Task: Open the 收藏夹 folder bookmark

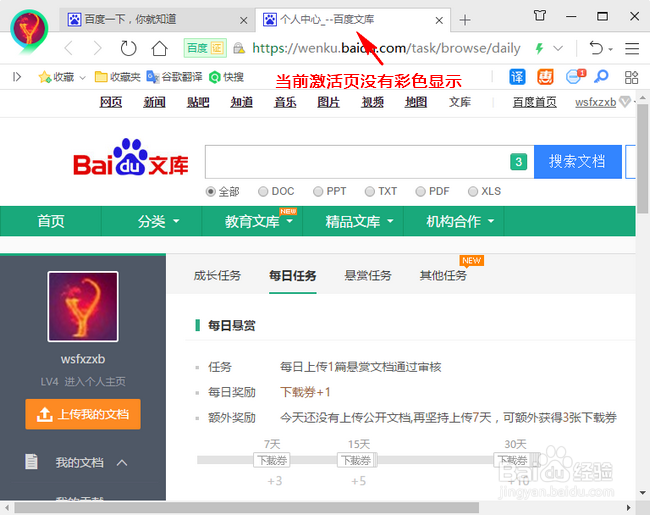Action: tap(117, 77)
